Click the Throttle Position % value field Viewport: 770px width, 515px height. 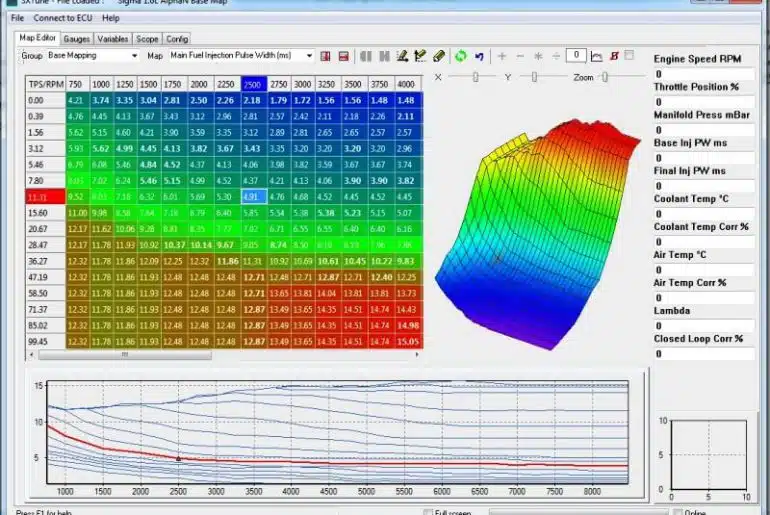click(704, 102)
